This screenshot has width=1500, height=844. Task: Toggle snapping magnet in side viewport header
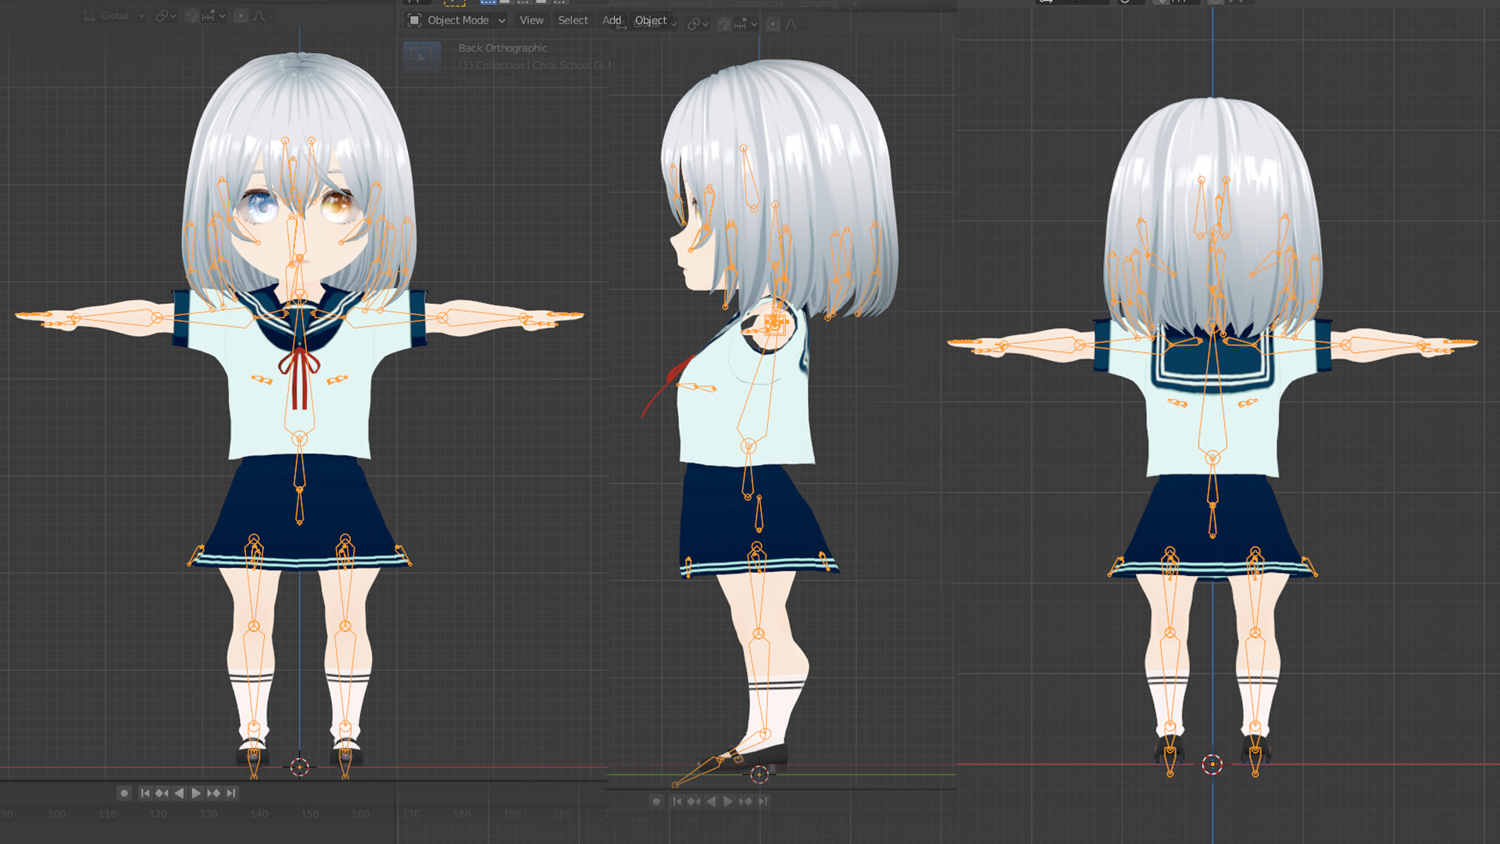pos(724,24)
